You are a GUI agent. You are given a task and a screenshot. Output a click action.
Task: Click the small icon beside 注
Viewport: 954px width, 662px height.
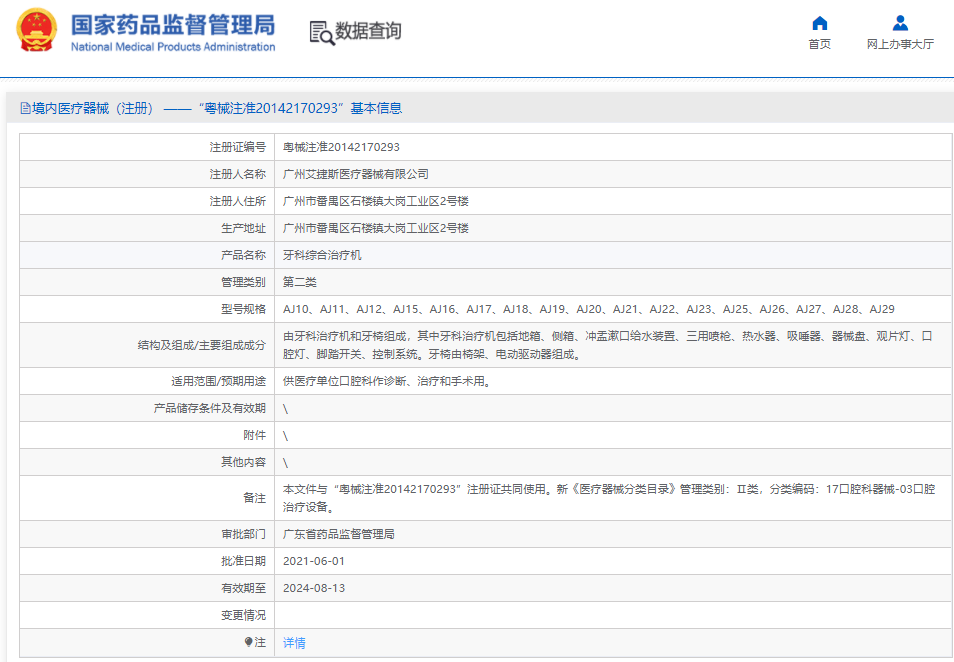click(x=249, y=642)
